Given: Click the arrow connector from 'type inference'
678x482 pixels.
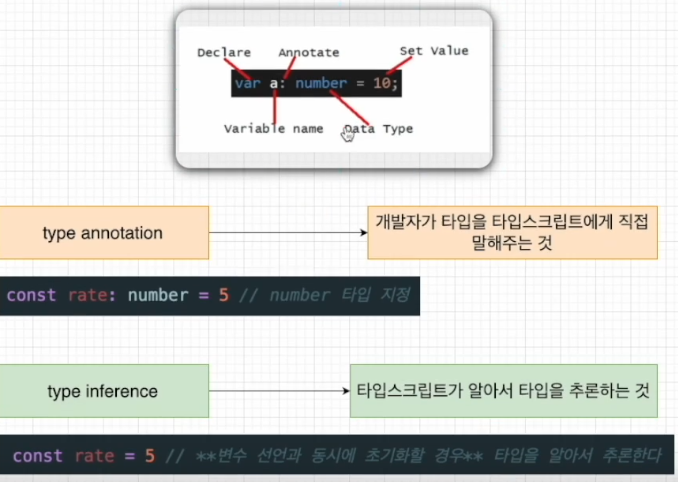Looking at the screenshot, I should click(279, 391).
